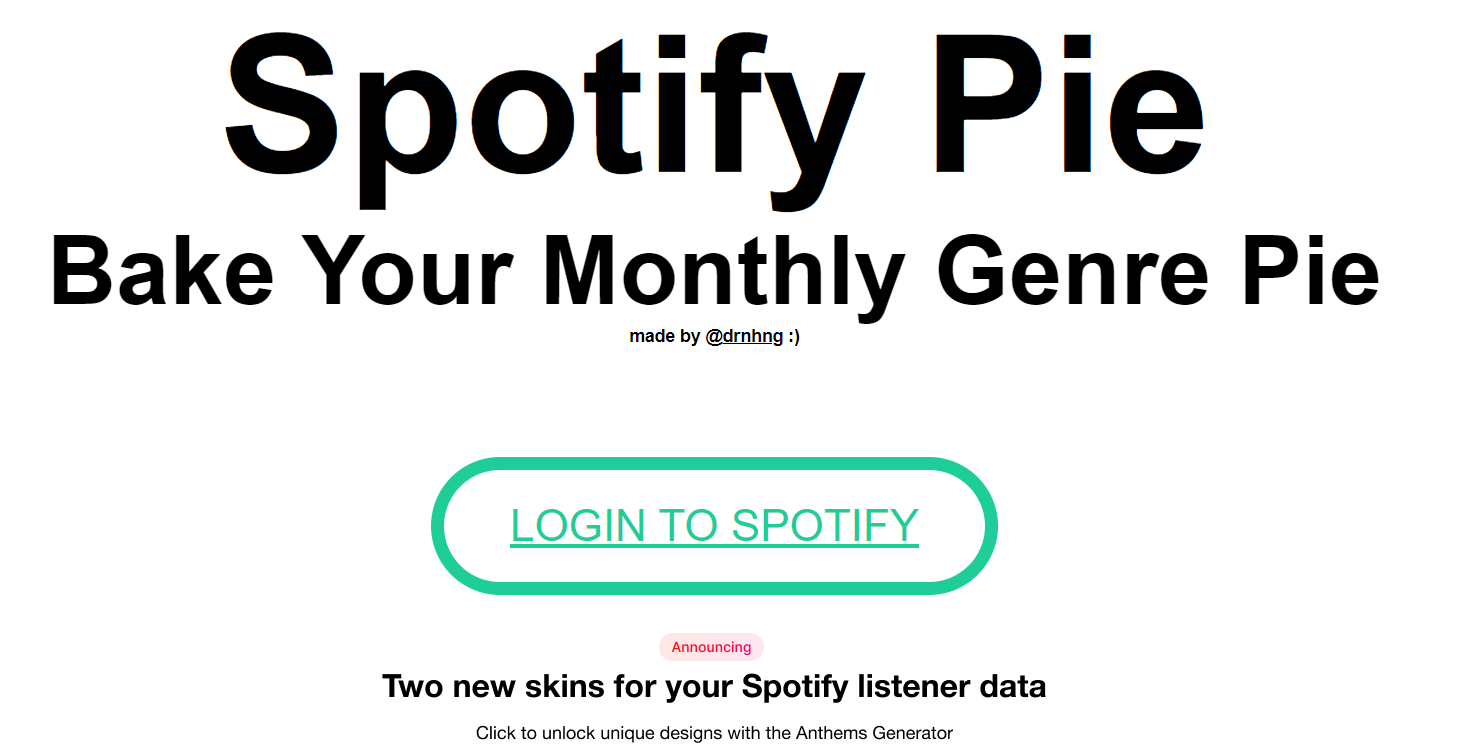Click the Spotify Pie header logo text
The image size is (1463, 744).
713,108
